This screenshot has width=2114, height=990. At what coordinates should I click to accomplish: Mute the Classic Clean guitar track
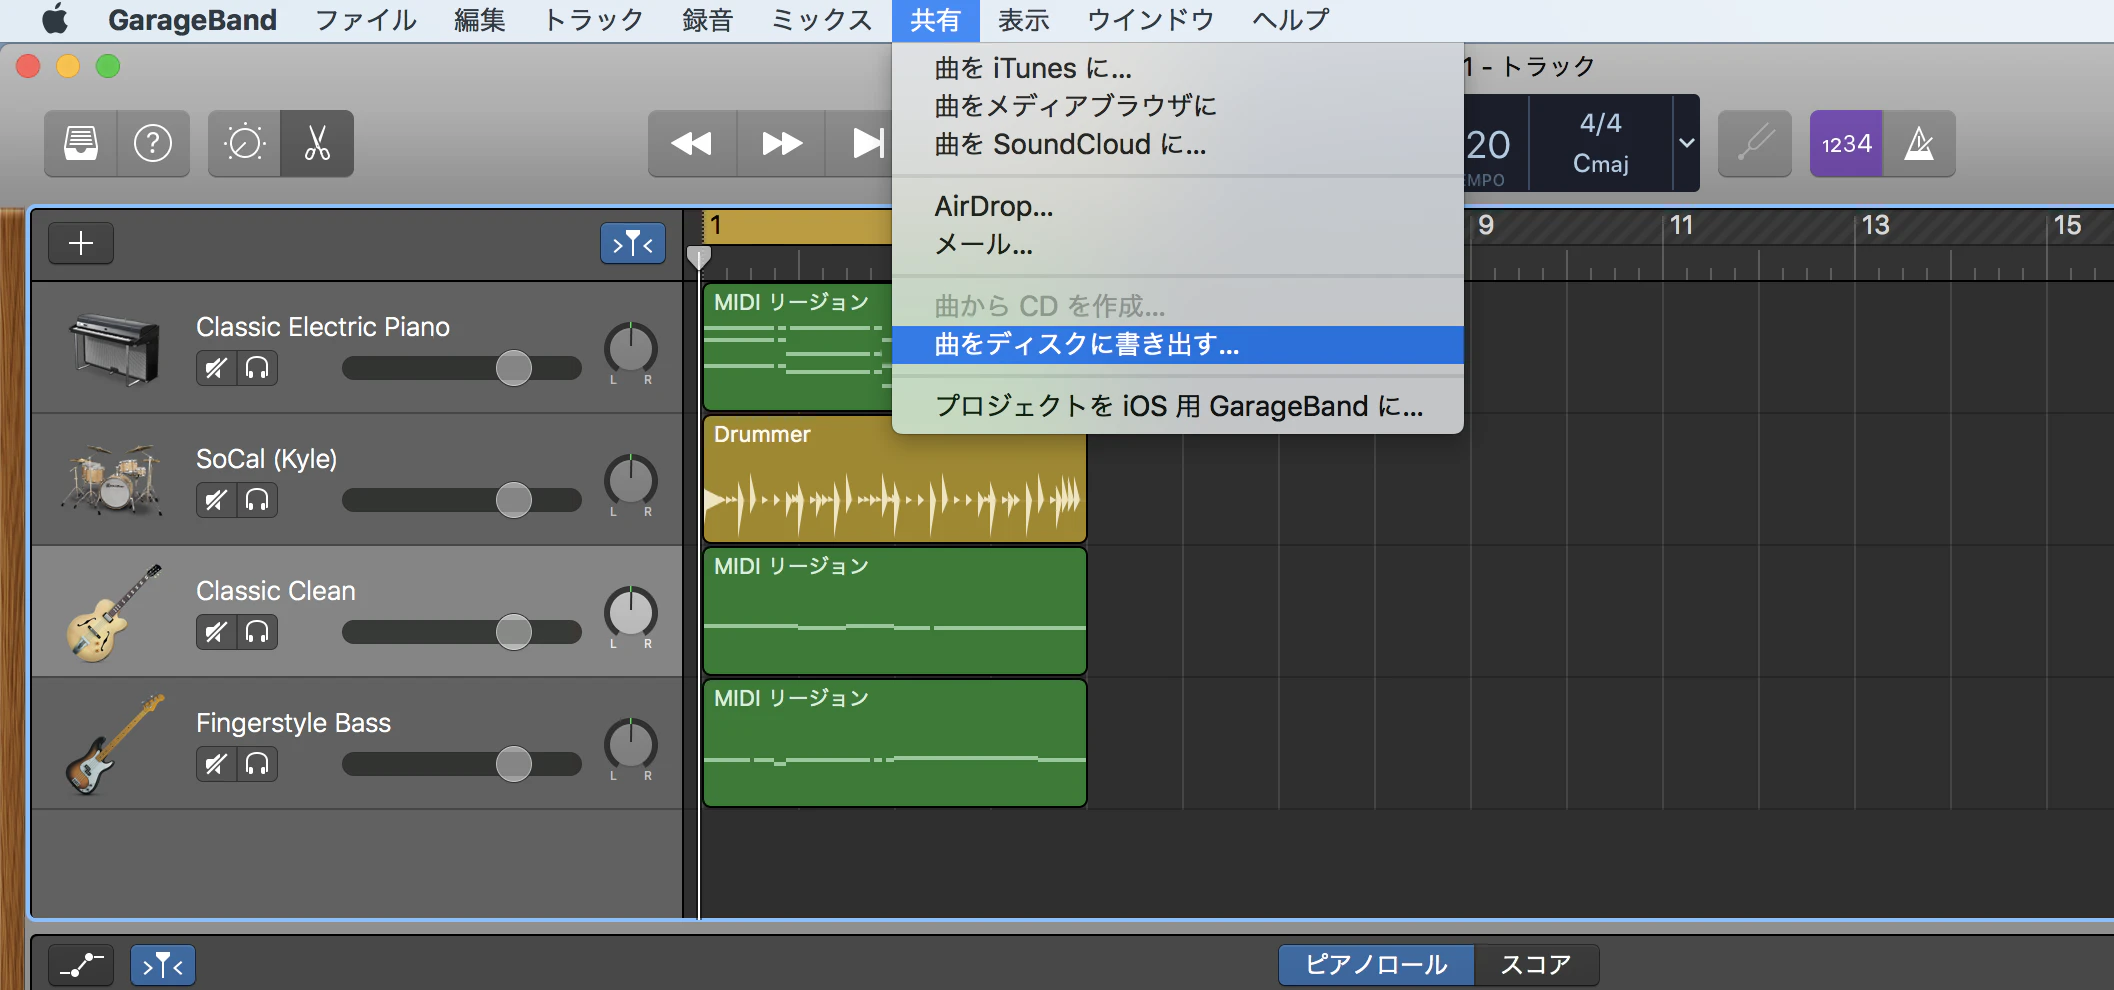216,632
